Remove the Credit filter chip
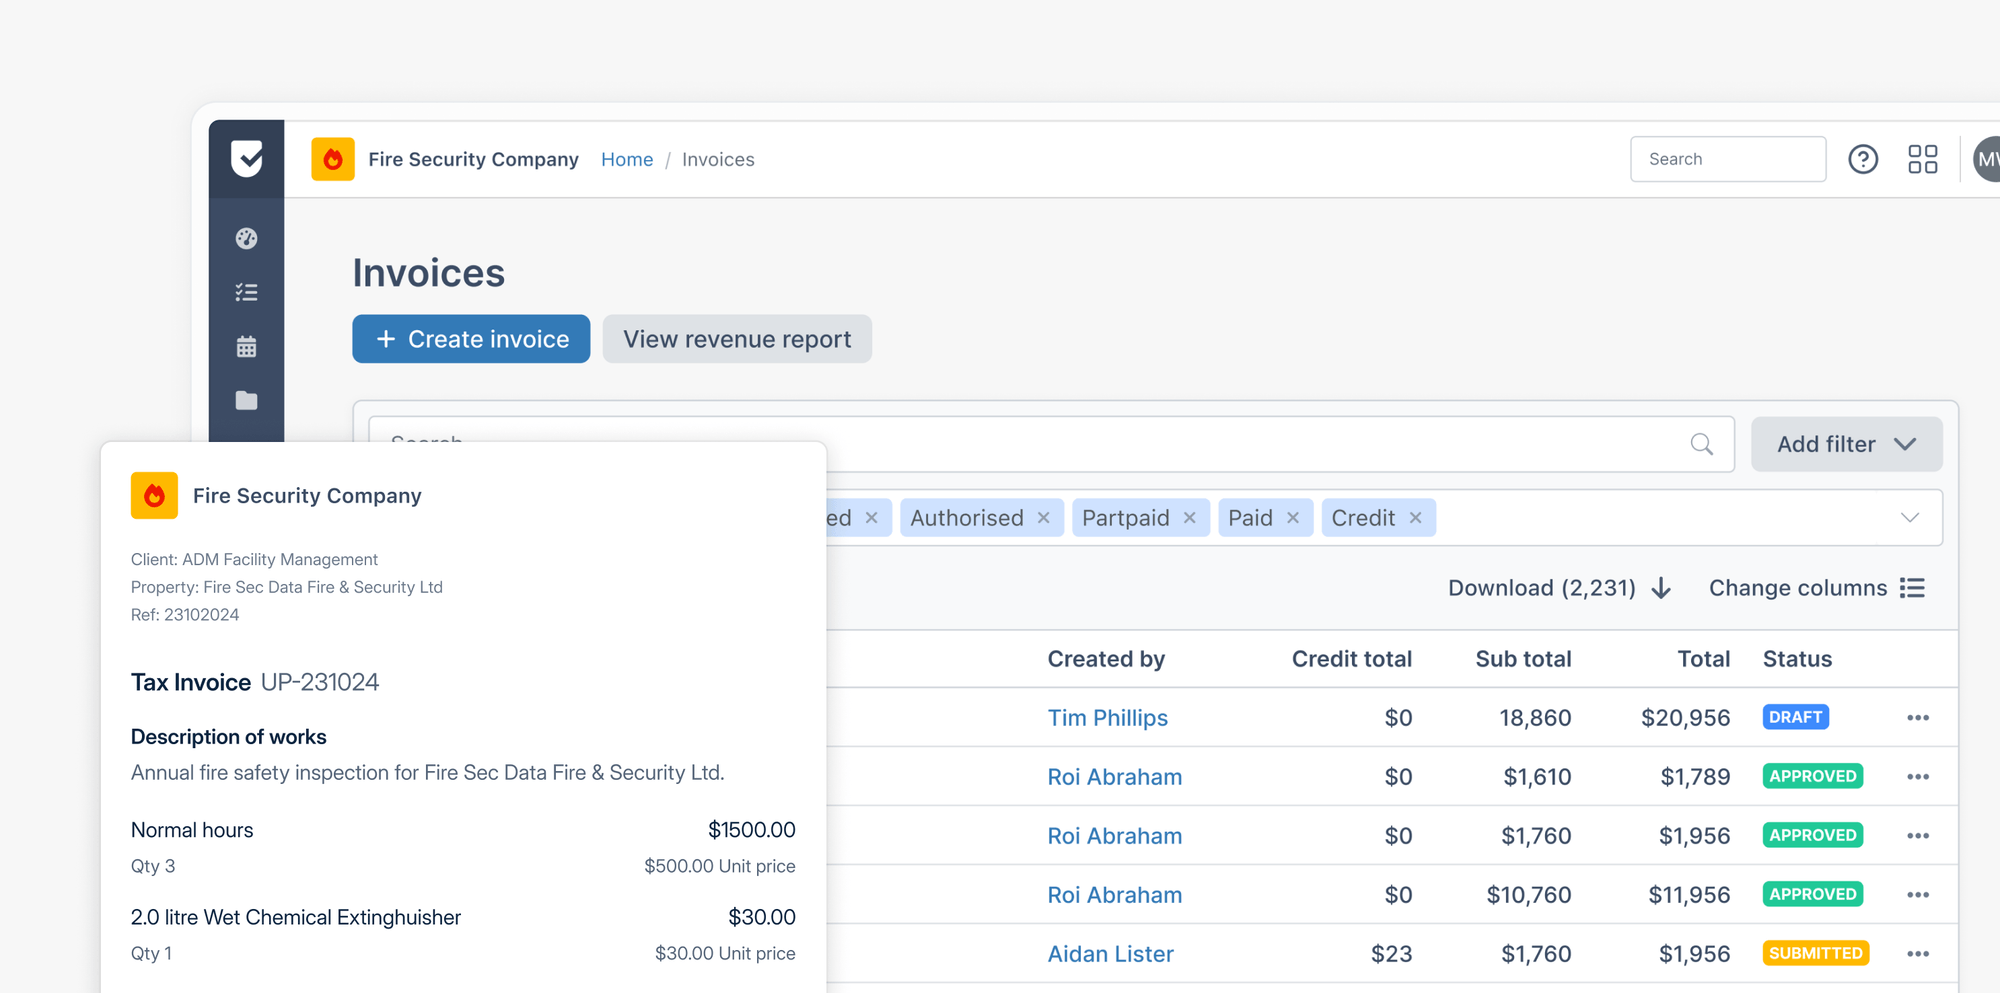Viewport: 2000px width, 993px height. coord(1416,517)
